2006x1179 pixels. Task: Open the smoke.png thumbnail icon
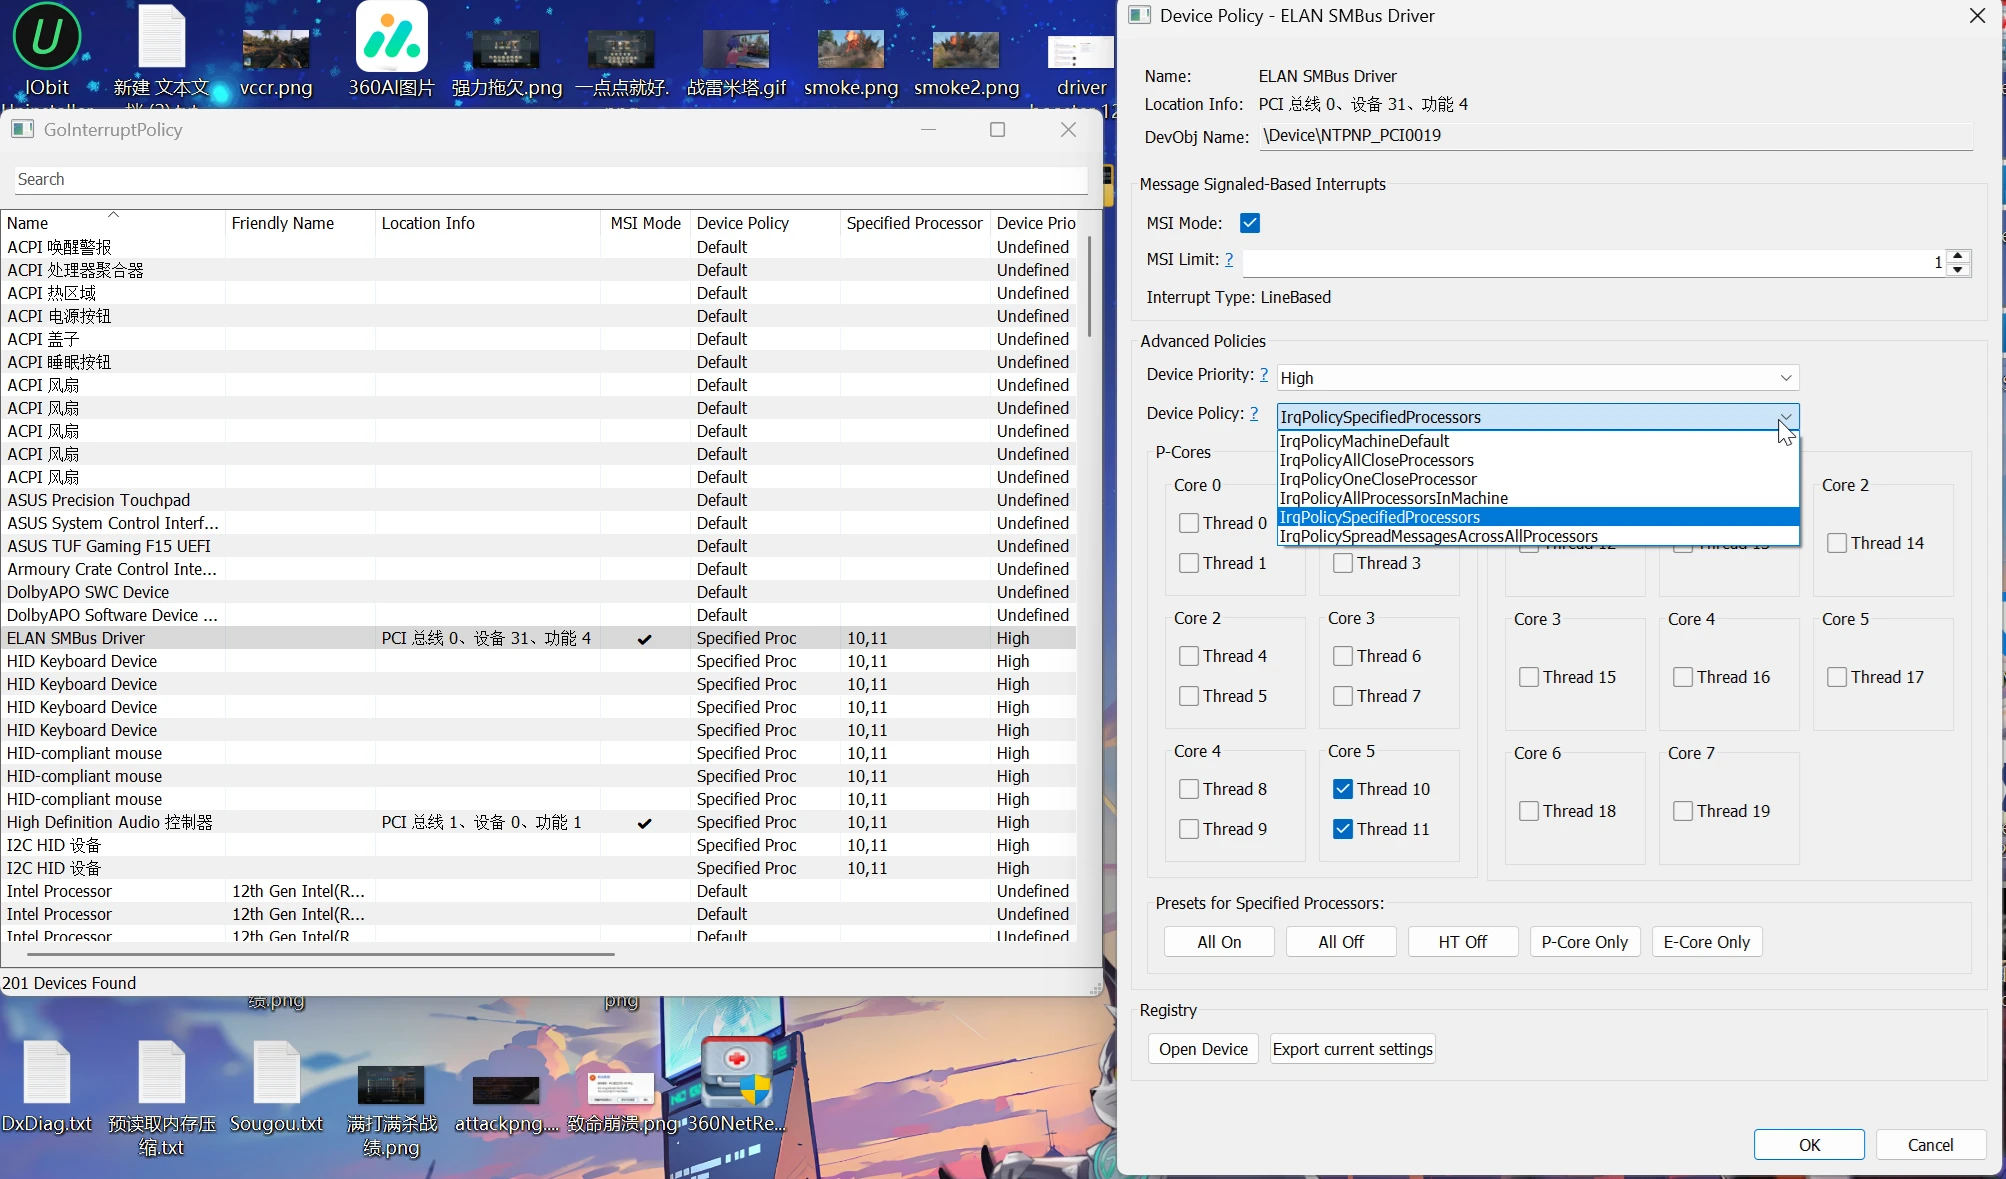[850, 50]
